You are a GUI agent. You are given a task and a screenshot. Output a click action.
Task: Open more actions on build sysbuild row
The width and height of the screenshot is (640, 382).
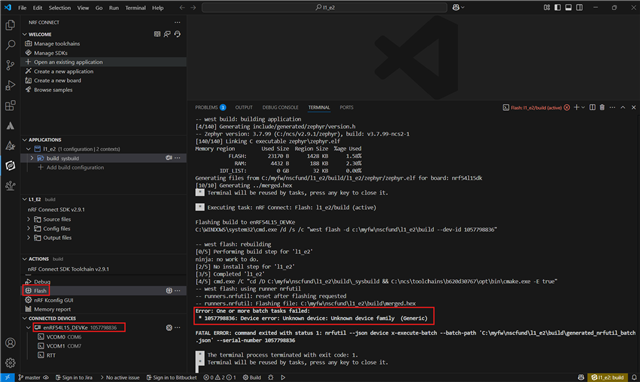[178, 158]
